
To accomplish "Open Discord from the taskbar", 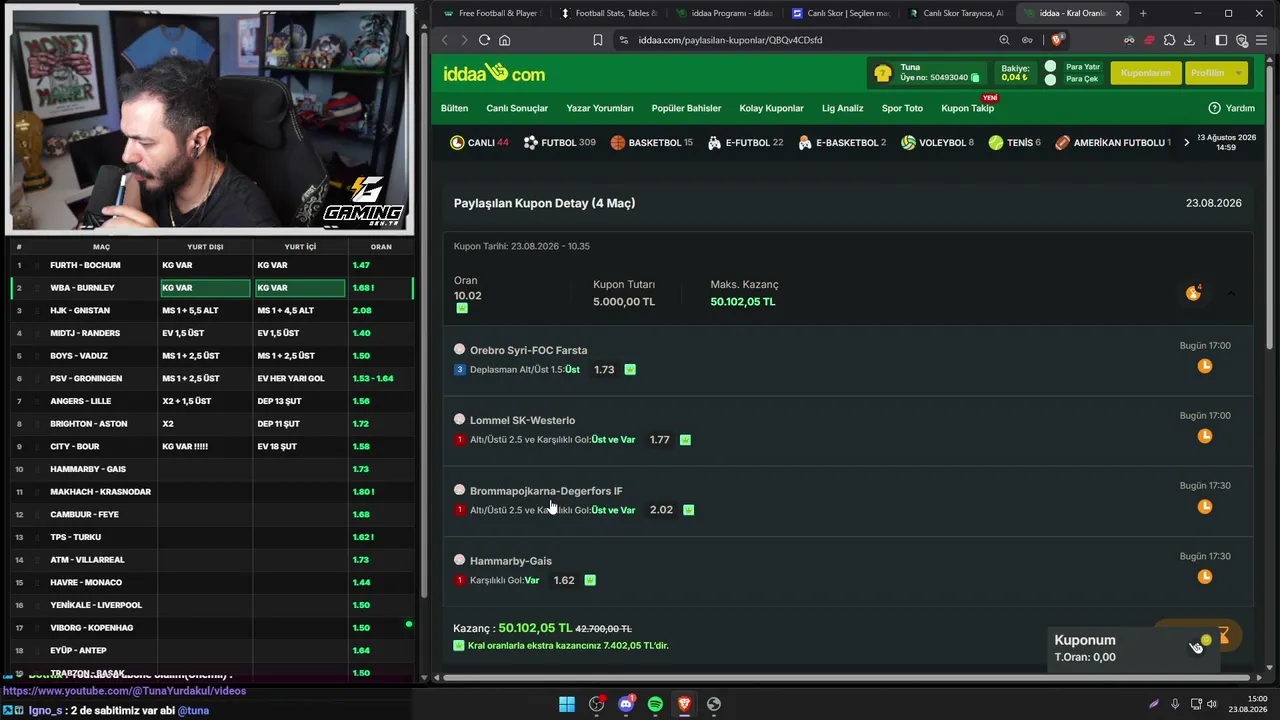I will [x=626, y=704].
